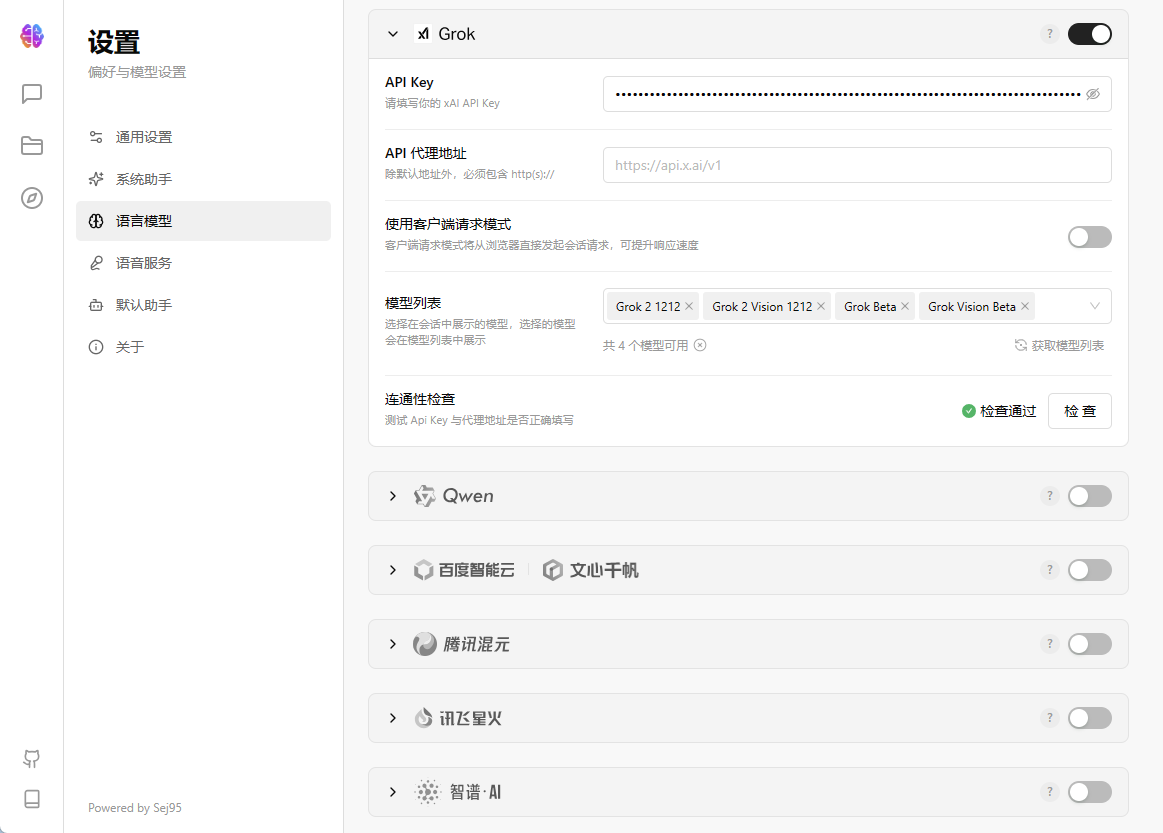Click the 智谱·AI logo
The height and width of the screenshot is (833, 1163).
(458, 792)
